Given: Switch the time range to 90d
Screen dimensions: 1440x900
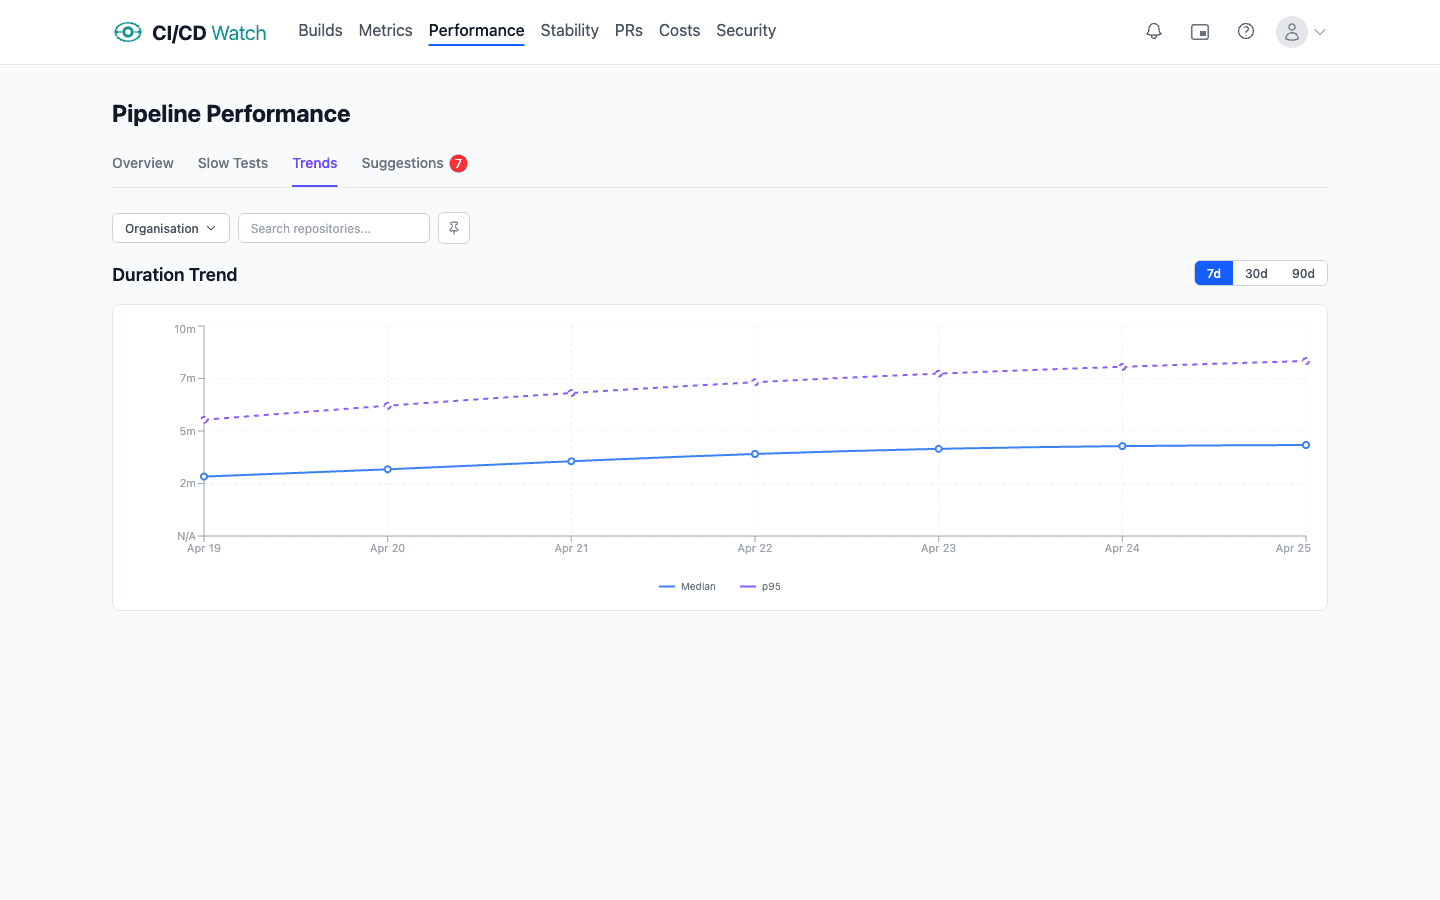Looking at the screenshot, I should click(x=1303, y=272).
